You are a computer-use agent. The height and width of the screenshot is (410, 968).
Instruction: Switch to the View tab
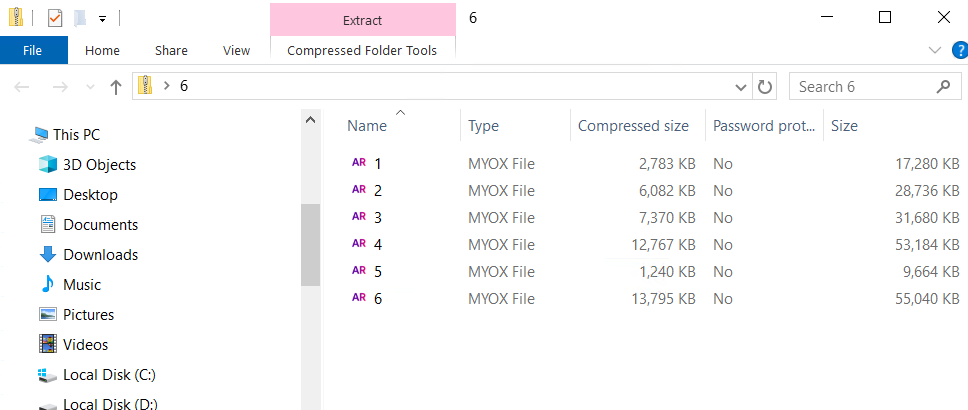click(x=236, y=50)
